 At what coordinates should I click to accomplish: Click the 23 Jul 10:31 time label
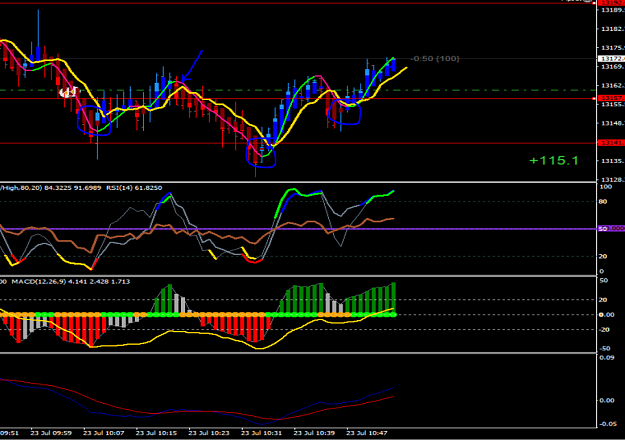click(261, 433)
